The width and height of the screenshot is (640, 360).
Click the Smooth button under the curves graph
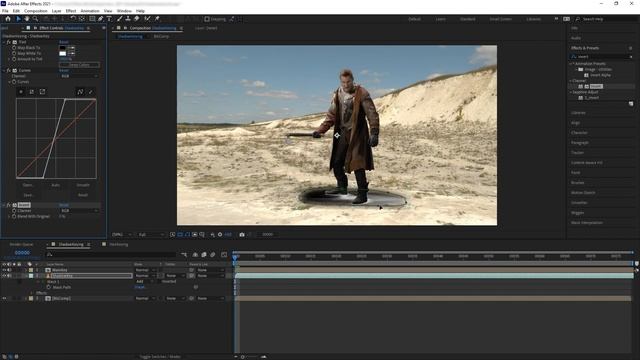(83, 185)
